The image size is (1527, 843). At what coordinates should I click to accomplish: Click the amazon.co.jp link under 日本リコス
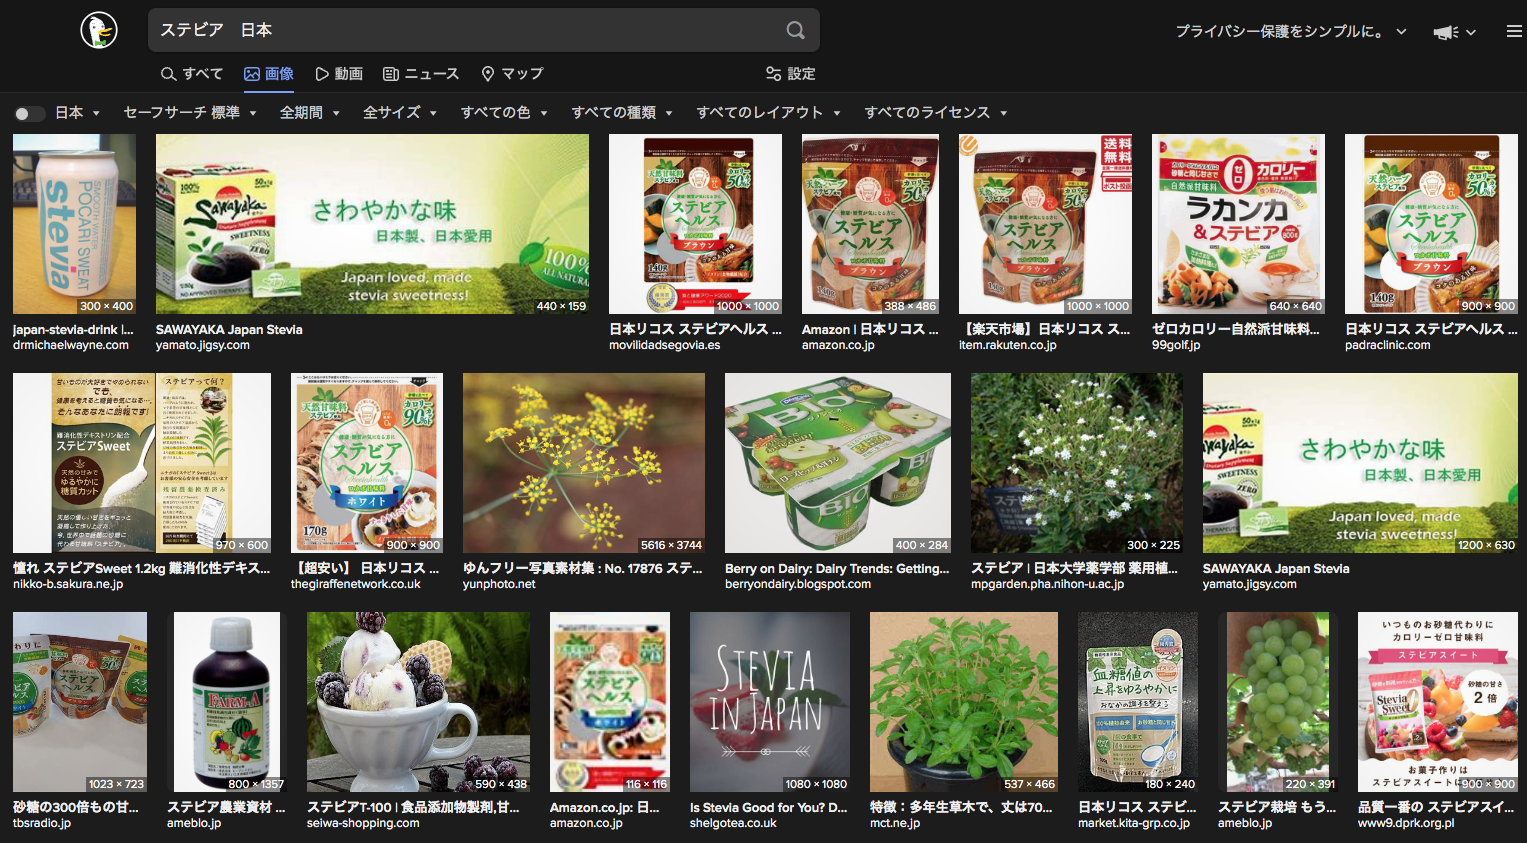coord(838,345)
